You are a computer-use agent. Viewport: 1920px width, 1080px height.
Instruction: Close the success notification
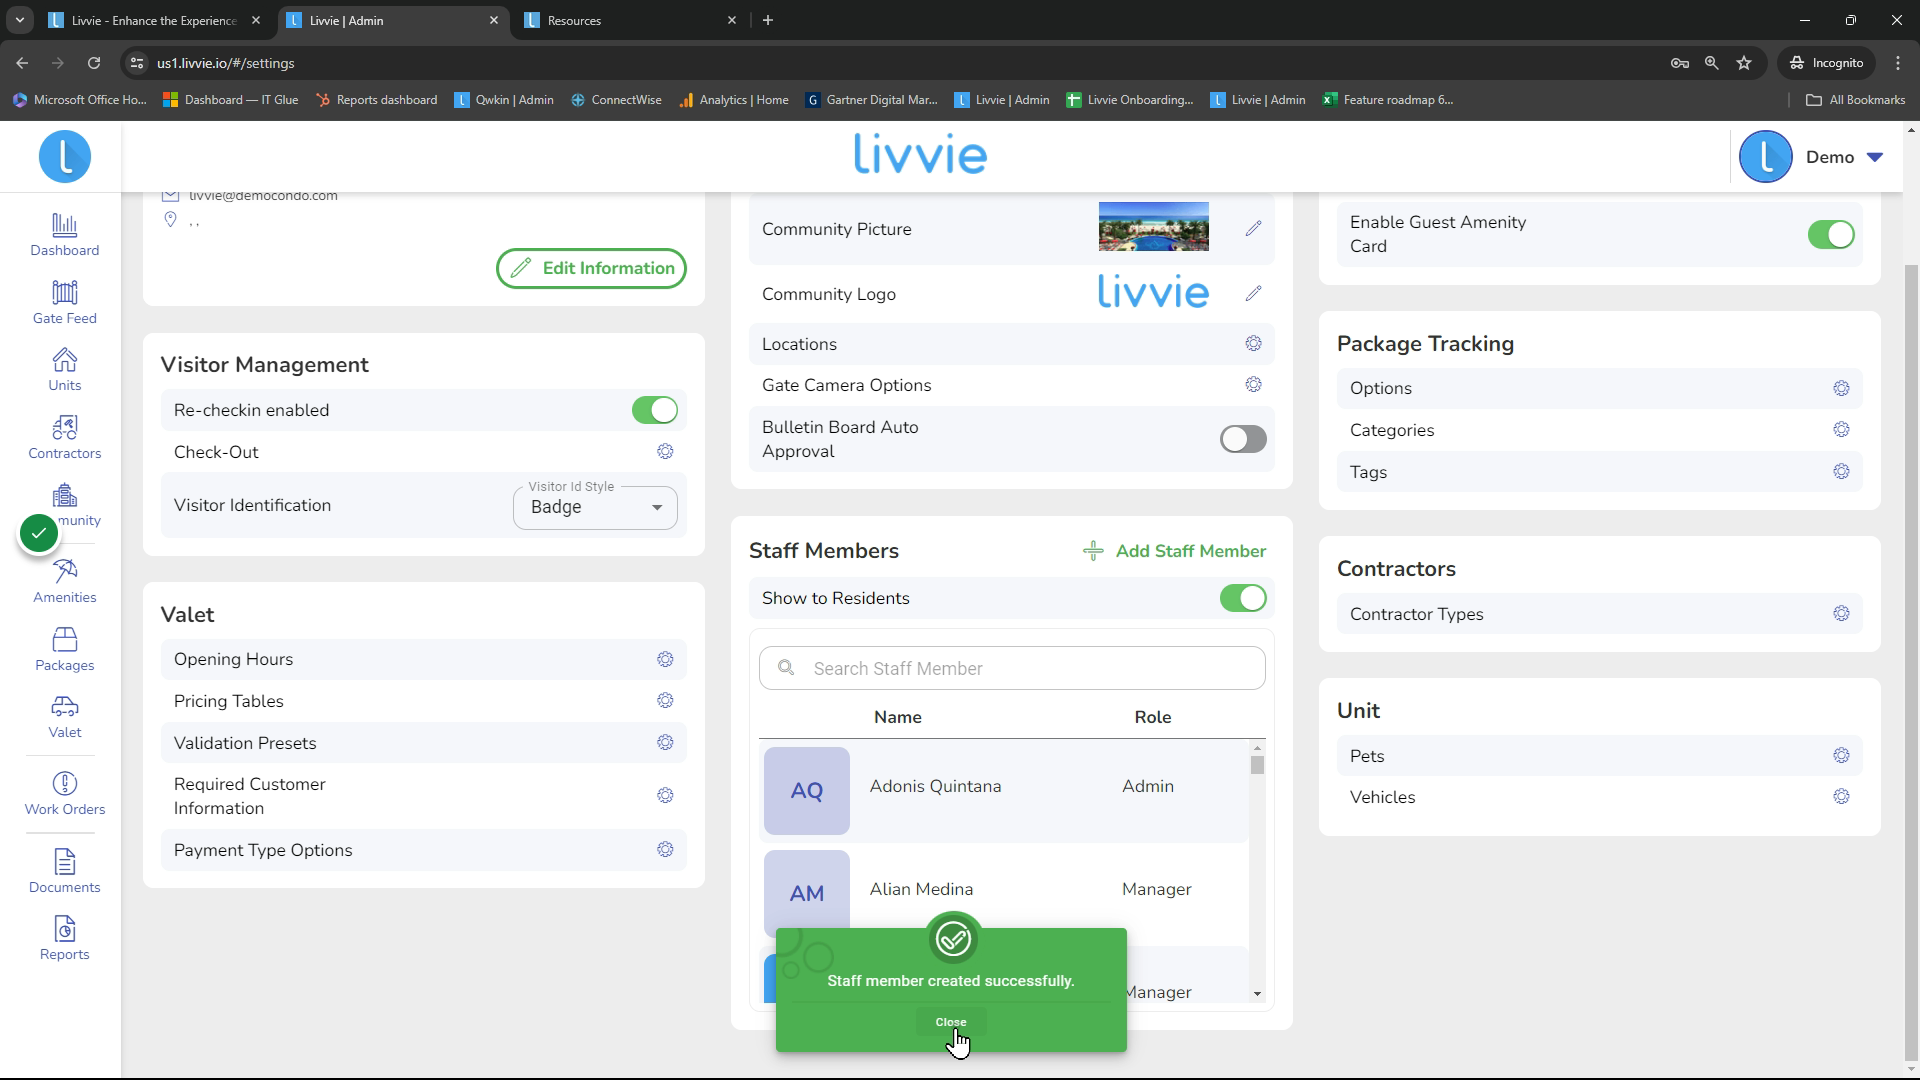tap(951, 1022)
